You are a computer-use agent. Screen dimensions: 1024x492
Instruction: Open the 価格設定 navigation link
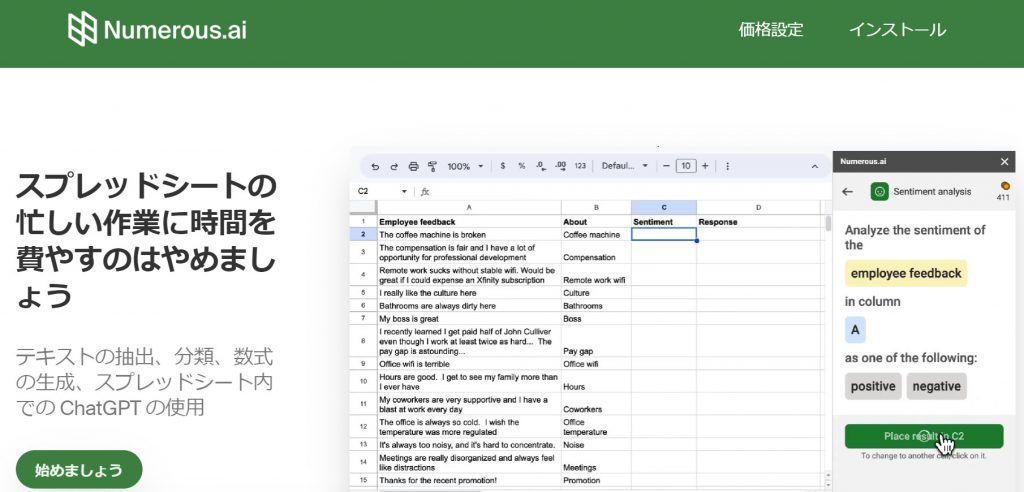(770, 30)
